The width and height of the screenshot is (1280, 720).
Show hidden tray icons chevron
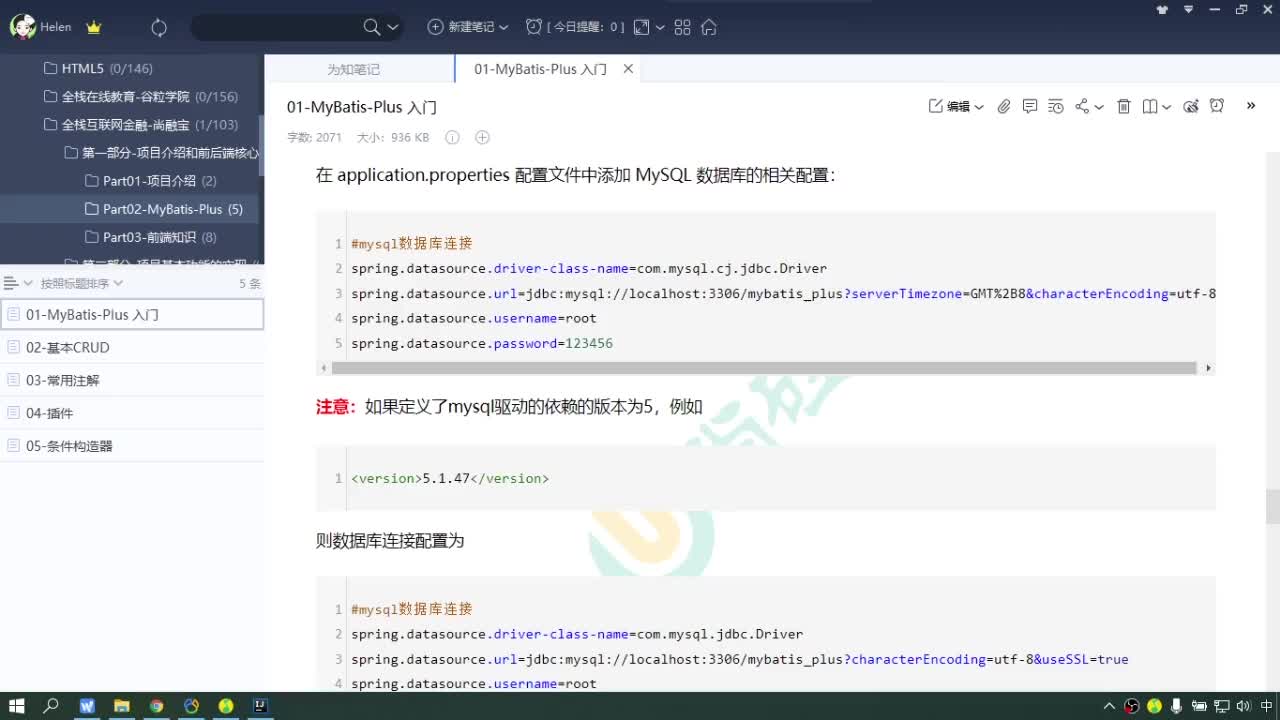[1109, 706]
